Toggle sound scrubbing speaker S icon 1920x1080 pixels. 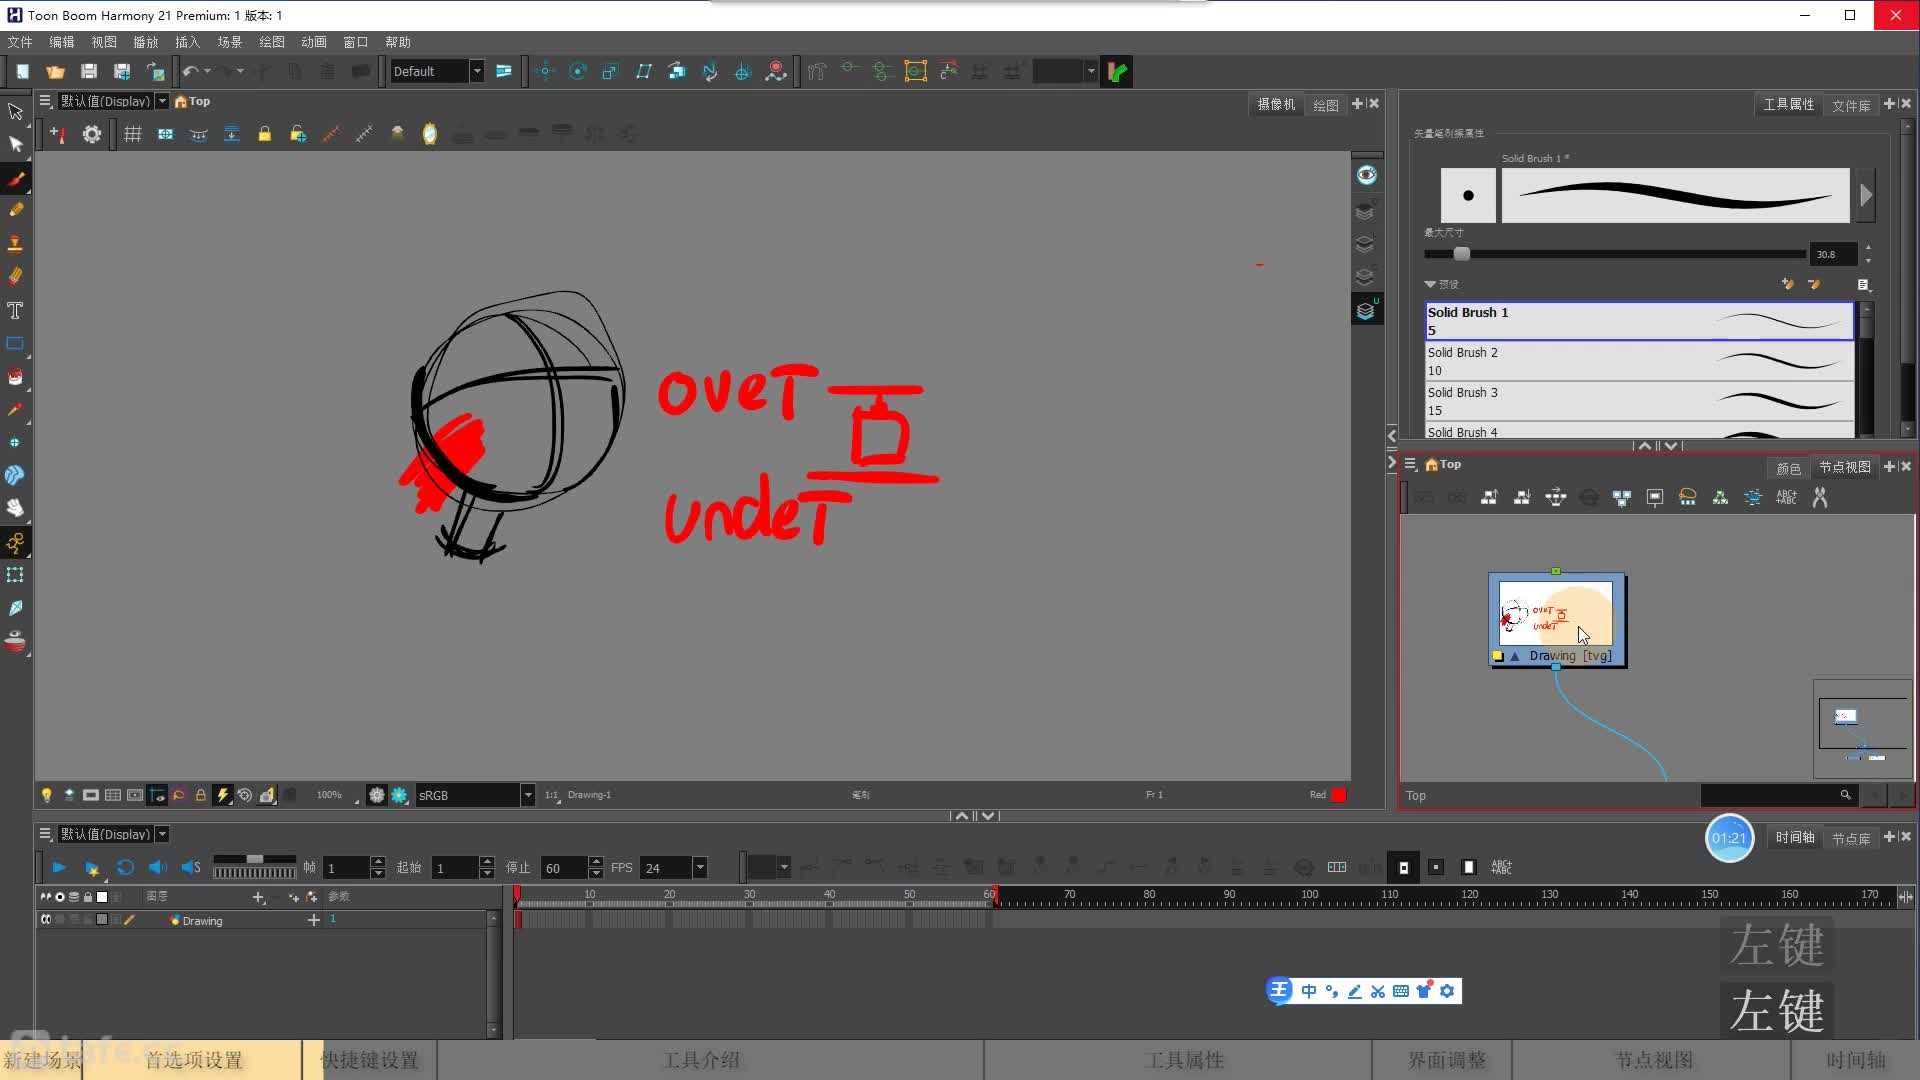click(191, 868)
